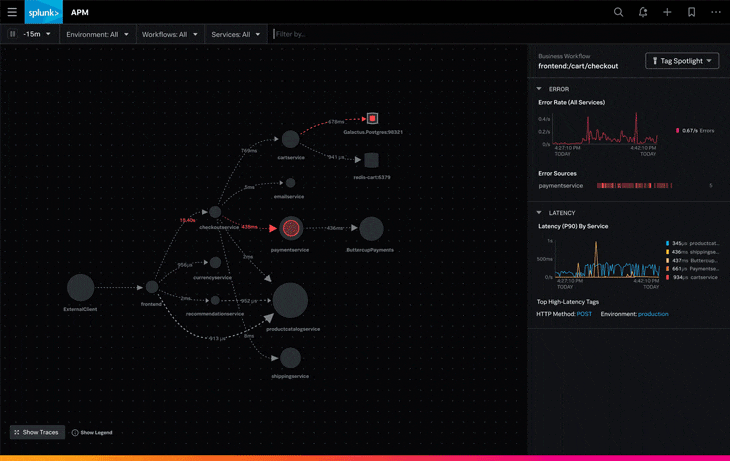This screenshot has width=730, height=461.
Task: Pause live updates with the pause icon
Action: point(12,34)
